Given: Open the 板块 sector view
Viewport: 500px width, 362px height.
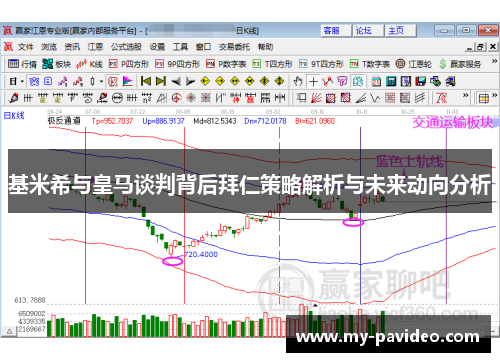Looking at the screenshot, I should click(x=57, y=64).
